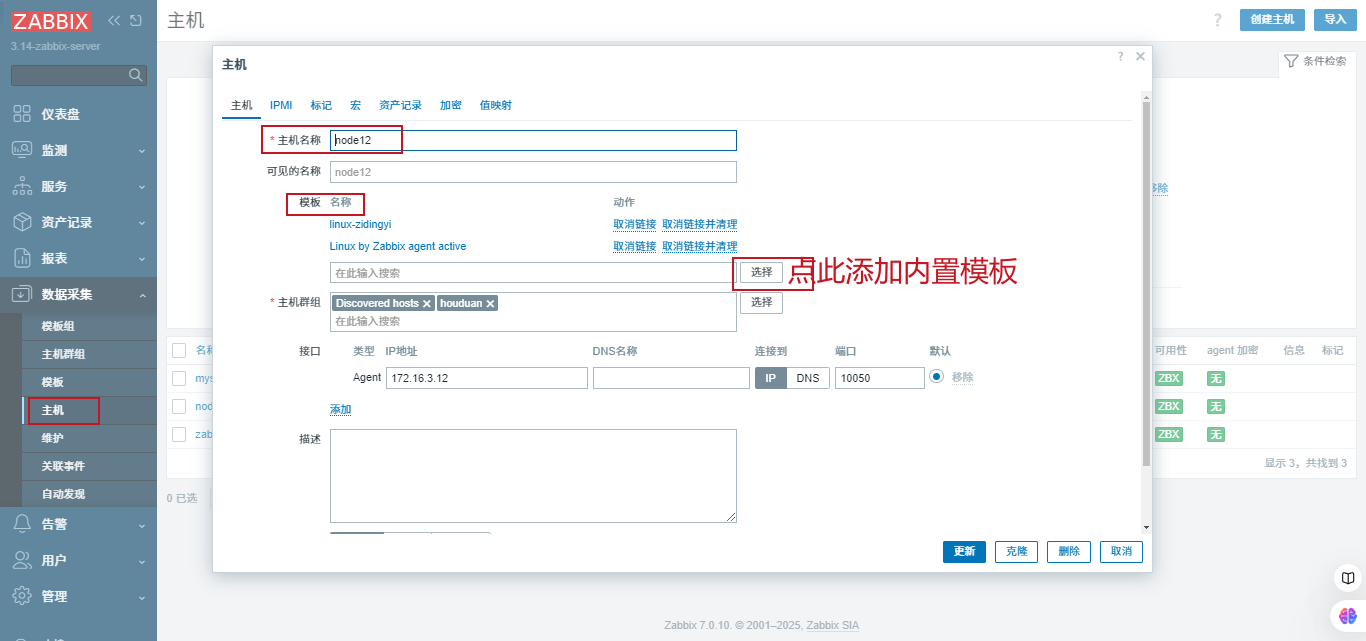Click the 服务 services icon

point(22,186)
